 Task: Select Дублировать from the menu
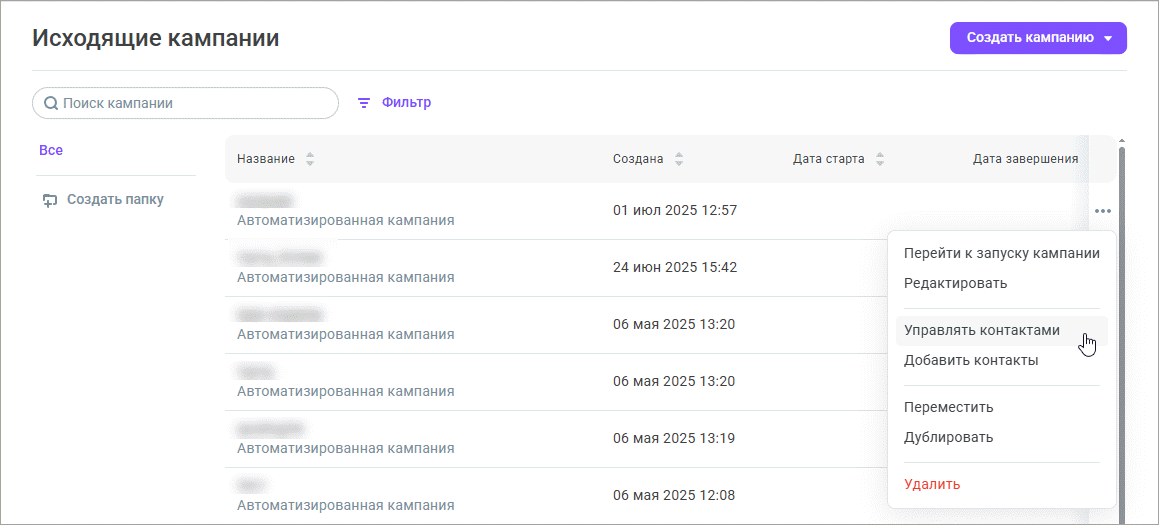tap(948, 437)
